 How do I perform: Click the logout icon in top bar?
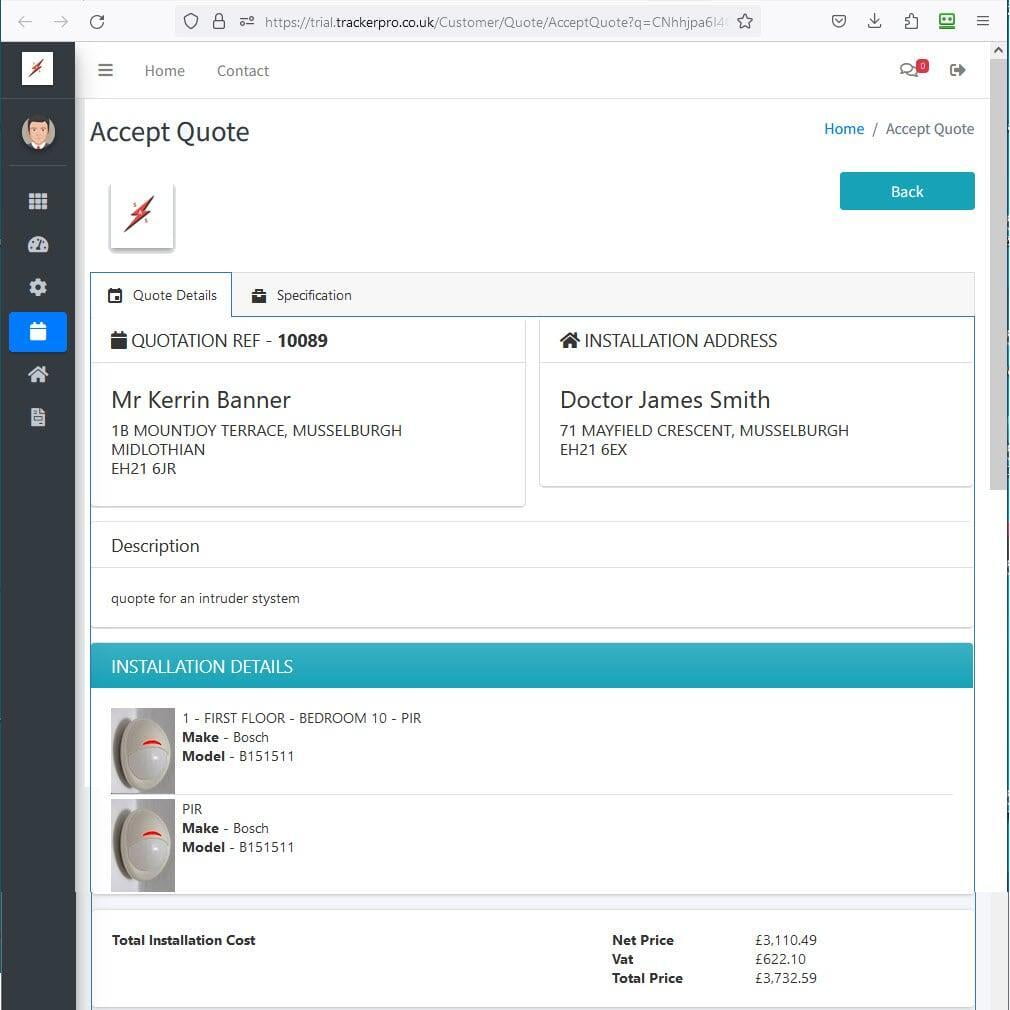pyautogui.click(x=958, y=70)
